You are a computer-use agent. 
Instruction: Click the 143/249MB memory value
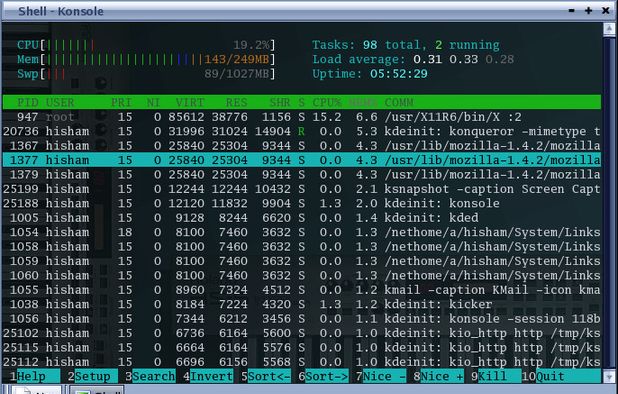(x=236, y=59)
